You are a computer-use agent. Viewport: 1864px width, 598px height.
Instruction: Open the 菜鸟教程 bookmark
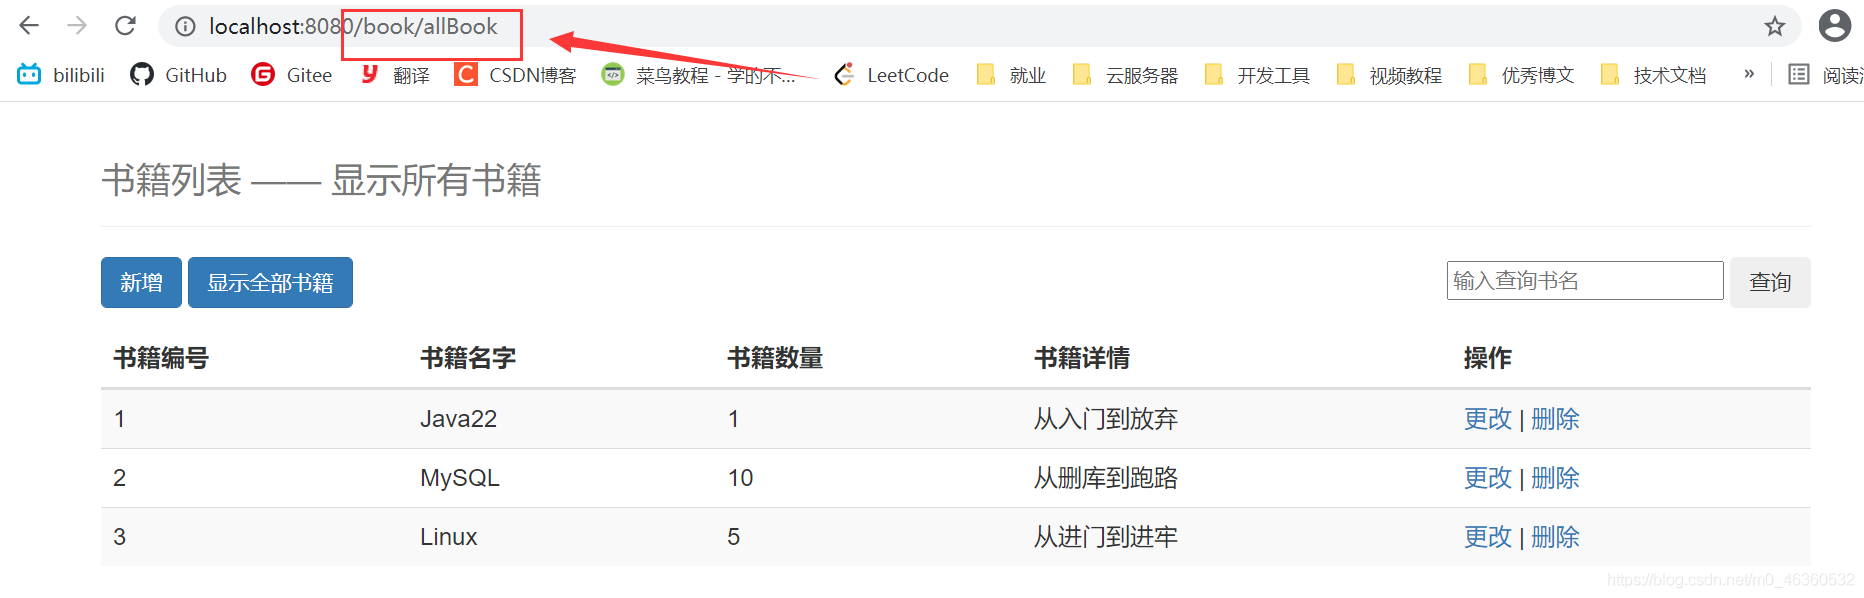[698, 75]
